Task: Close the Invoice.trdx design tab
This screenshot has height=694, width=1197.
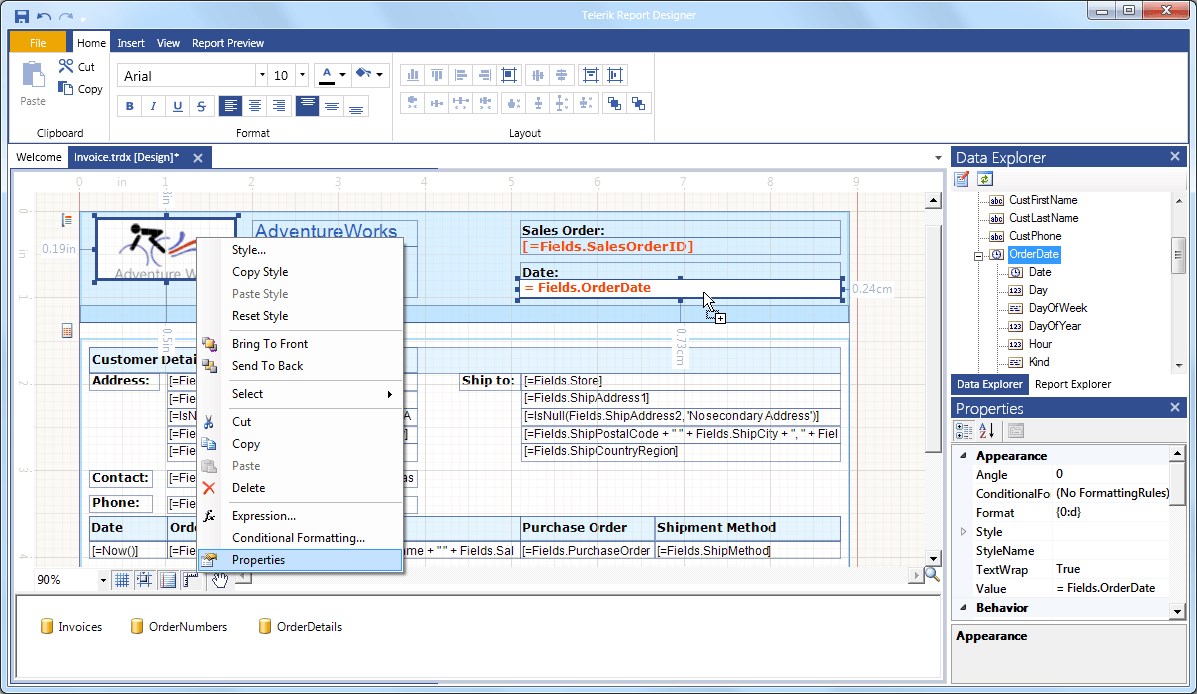Action: click(198, 158)
